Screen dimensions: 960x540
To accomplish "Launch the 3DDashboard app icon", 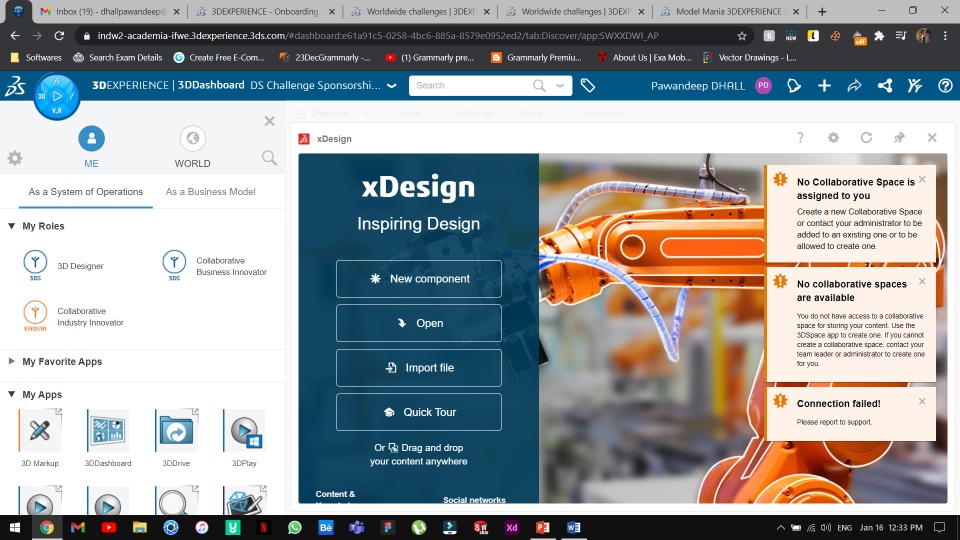I will (x=108, y=430).
